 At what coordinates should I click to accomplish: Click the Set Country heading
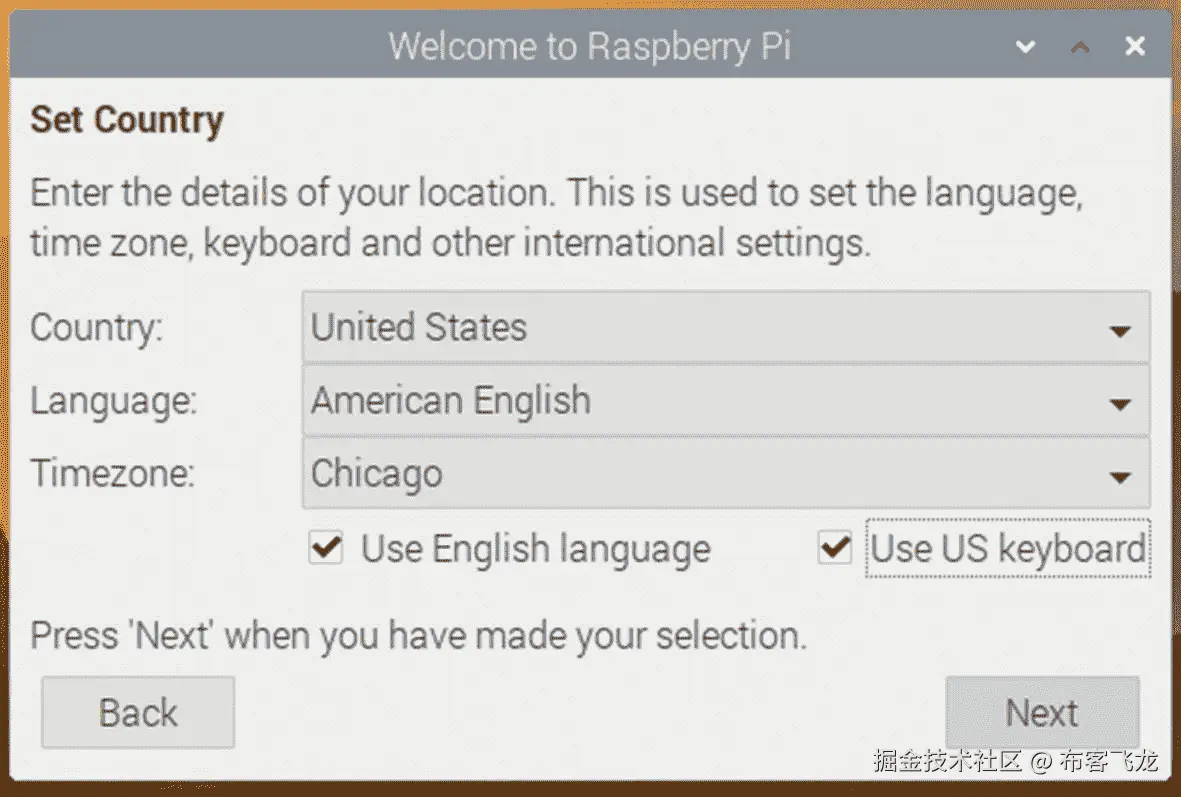pyautogui.click(x=127, y=120)
